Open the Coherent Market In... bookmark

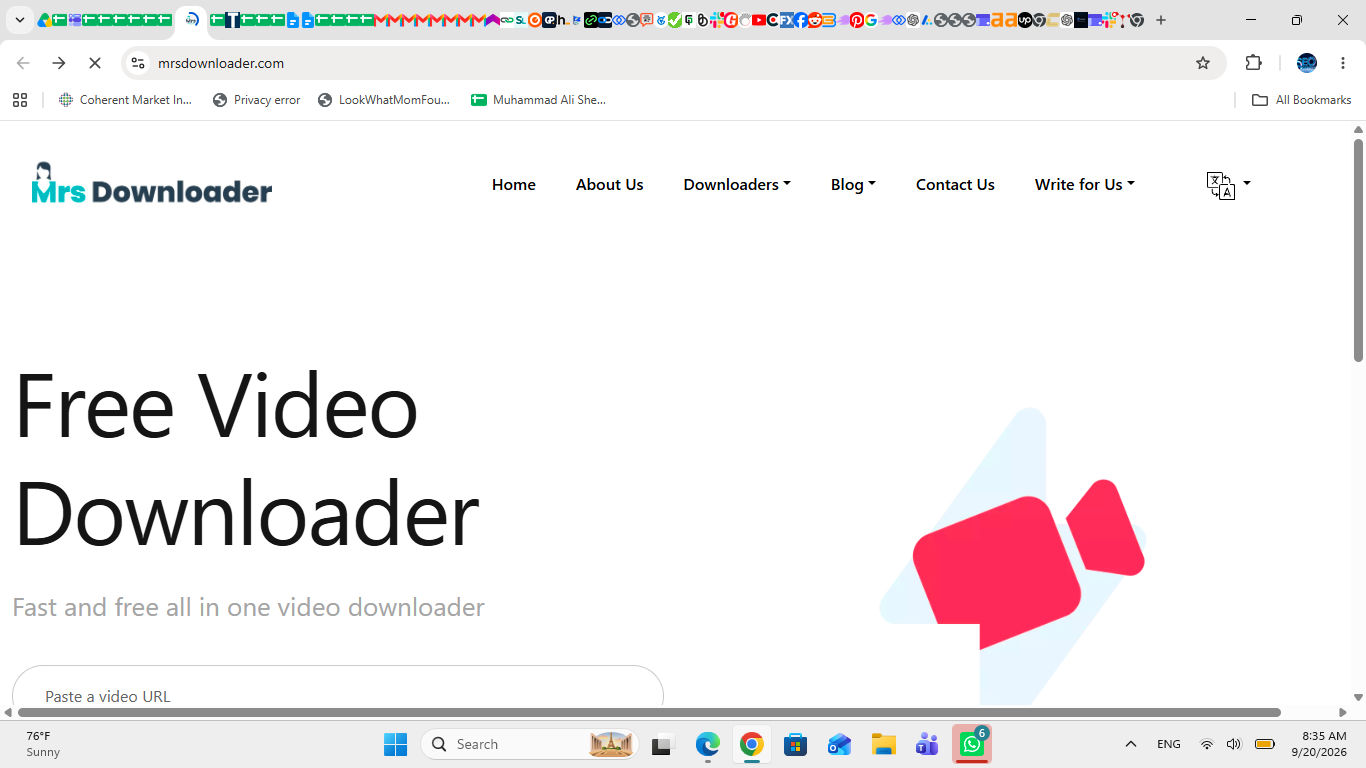(126, 100)
